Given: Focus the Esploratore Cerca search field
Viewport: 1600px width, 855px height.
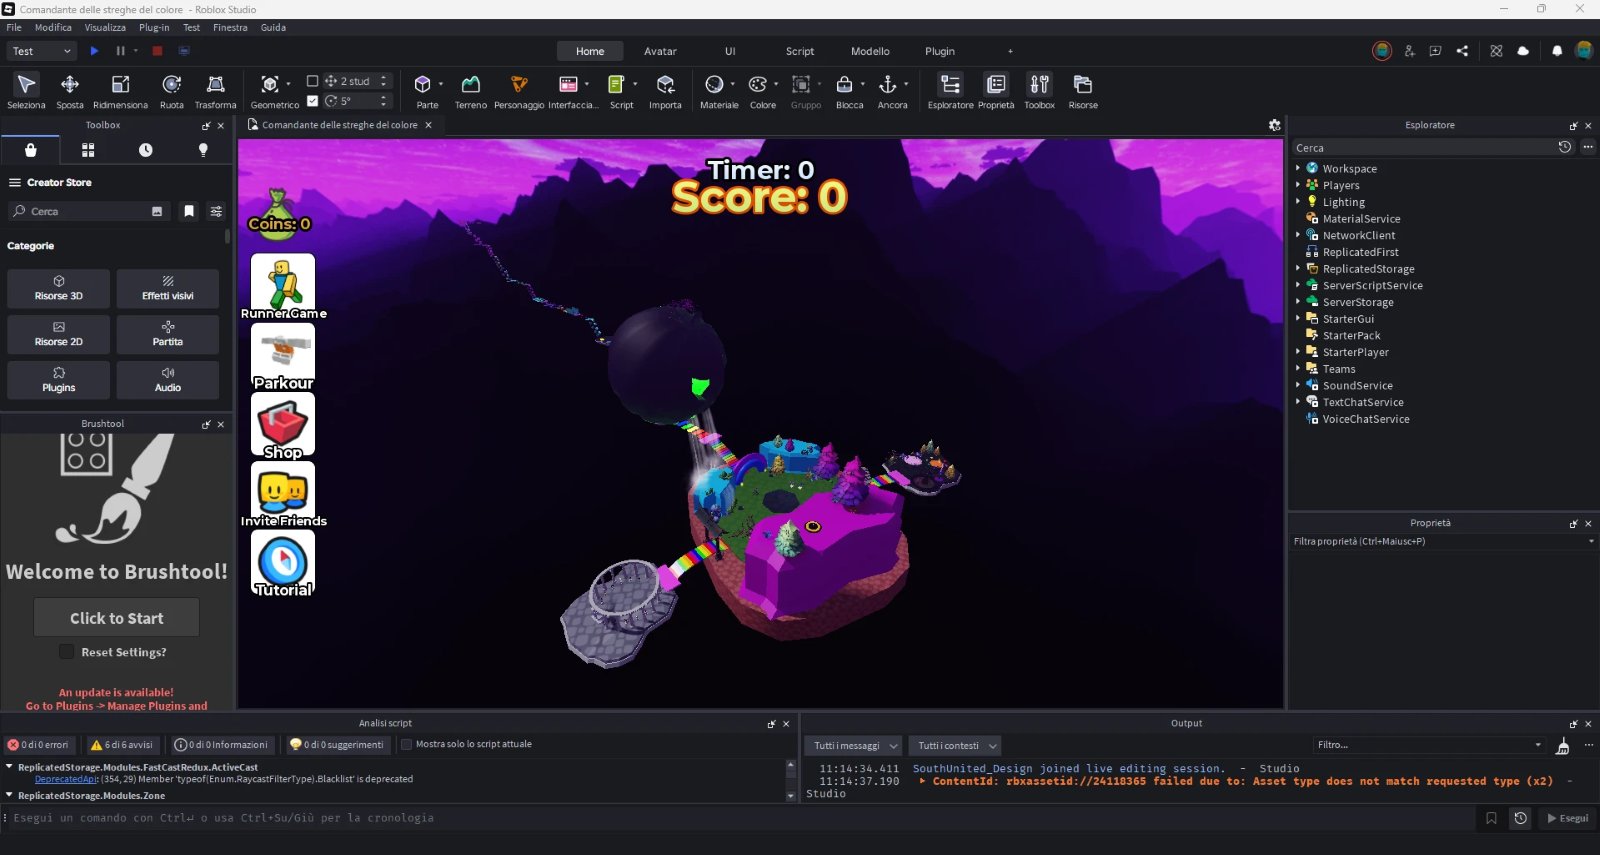Looking at the screenshot, I should pyautogui.click(x=1423, y=148).
